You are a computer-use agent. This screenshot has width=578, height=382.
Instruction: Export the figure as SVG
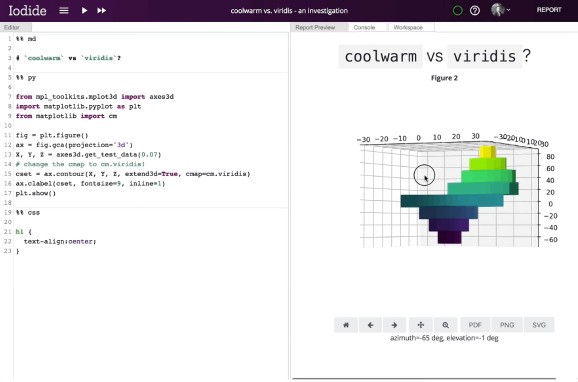click(x=539, y=325)
